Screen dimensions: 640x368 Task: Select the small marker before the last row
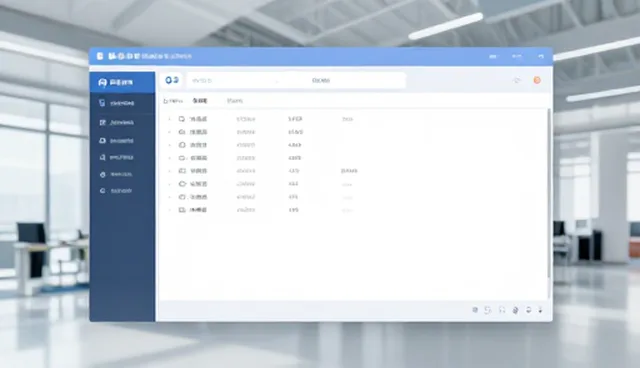(169, 210)
